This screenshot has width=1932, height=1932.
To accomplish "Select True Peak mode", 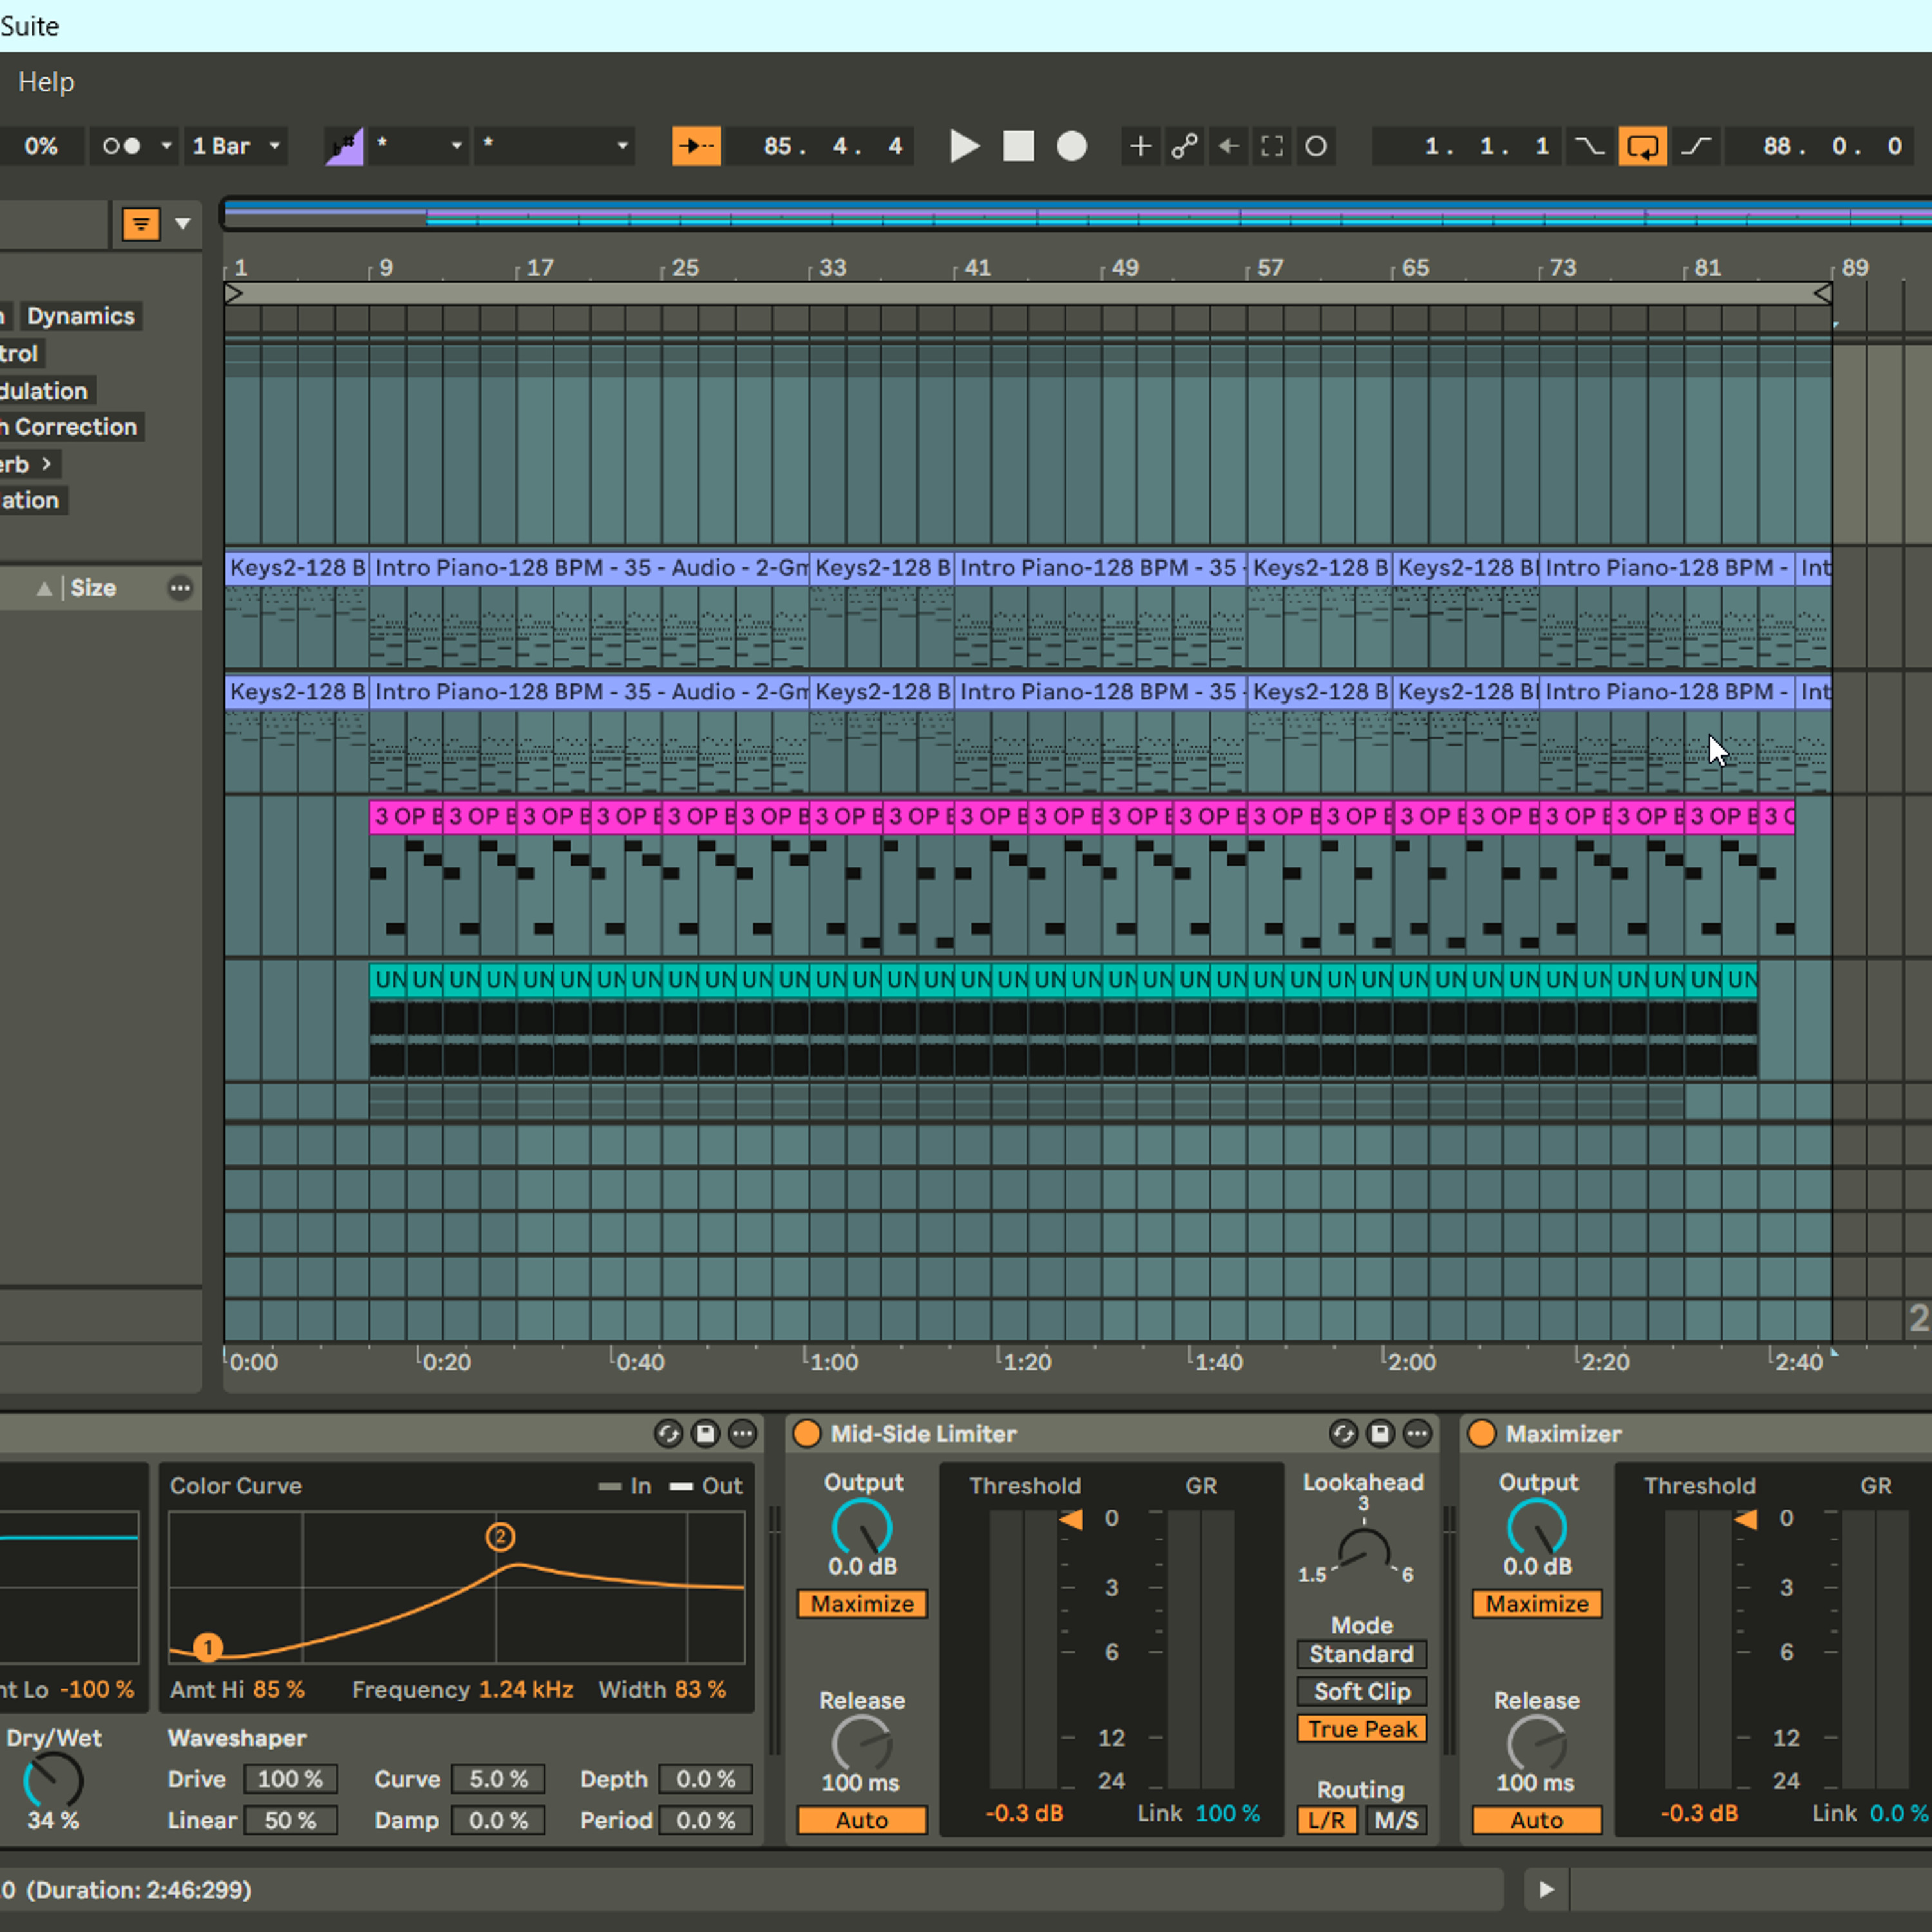I will click(1361, 1729).
